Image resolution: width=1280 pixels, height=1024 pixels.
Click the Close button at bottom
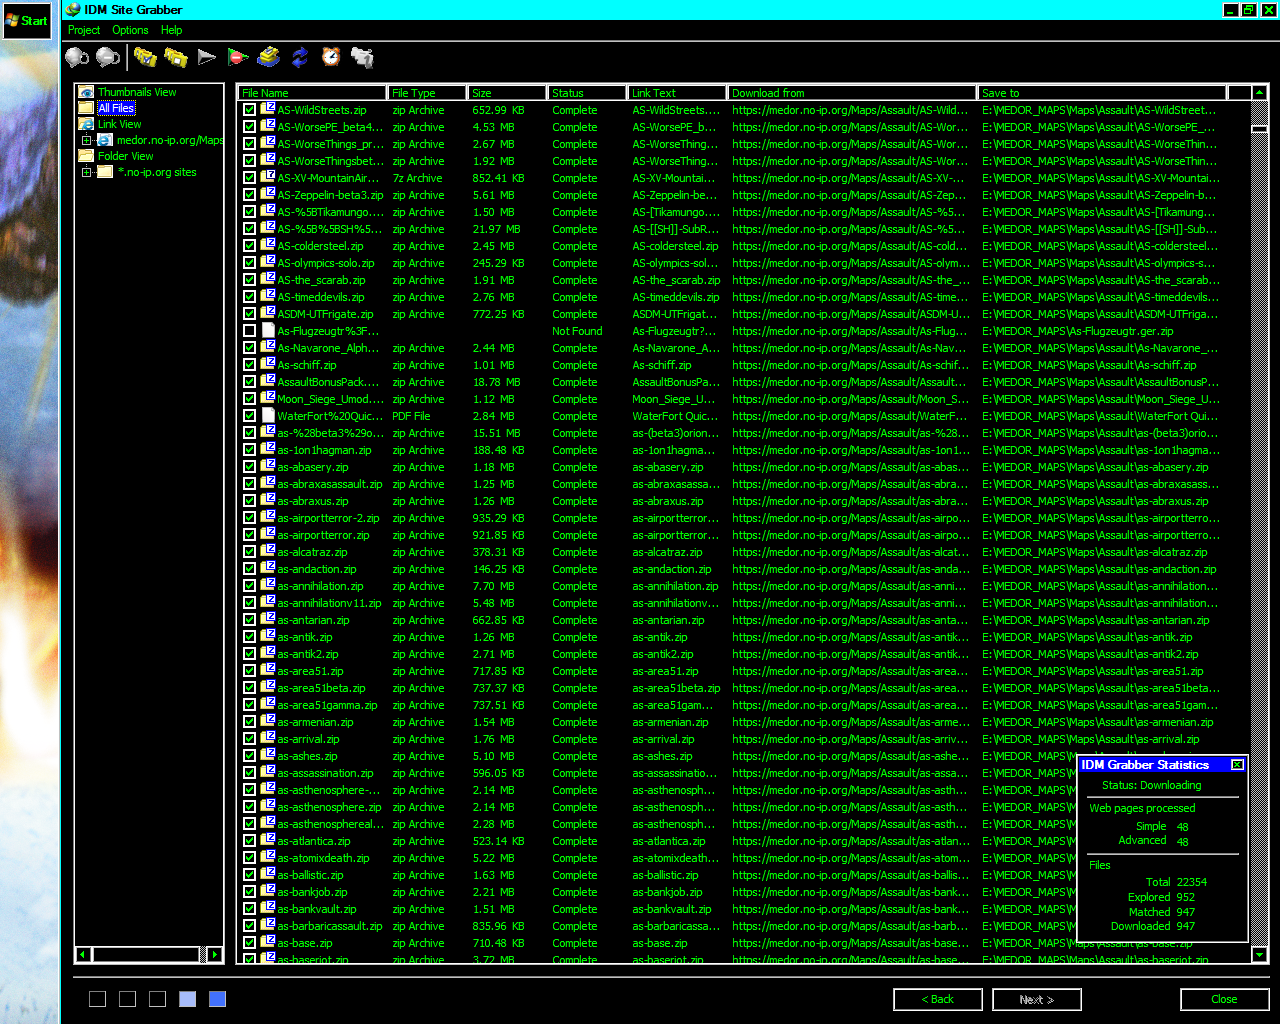point(1224,999)
